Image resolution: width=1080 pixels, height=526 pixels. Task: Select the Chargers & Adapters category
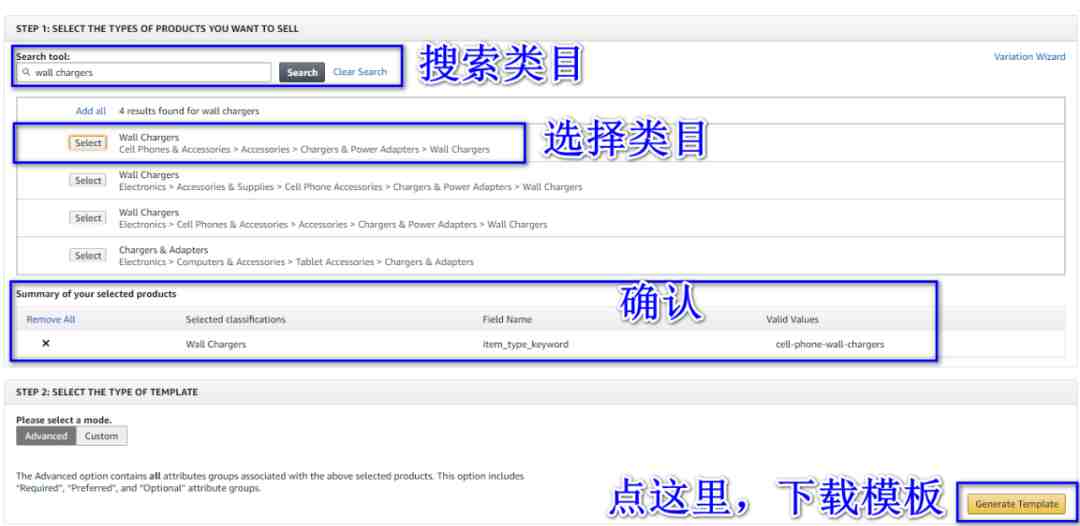pyautogui.click(x=87, y=255)
